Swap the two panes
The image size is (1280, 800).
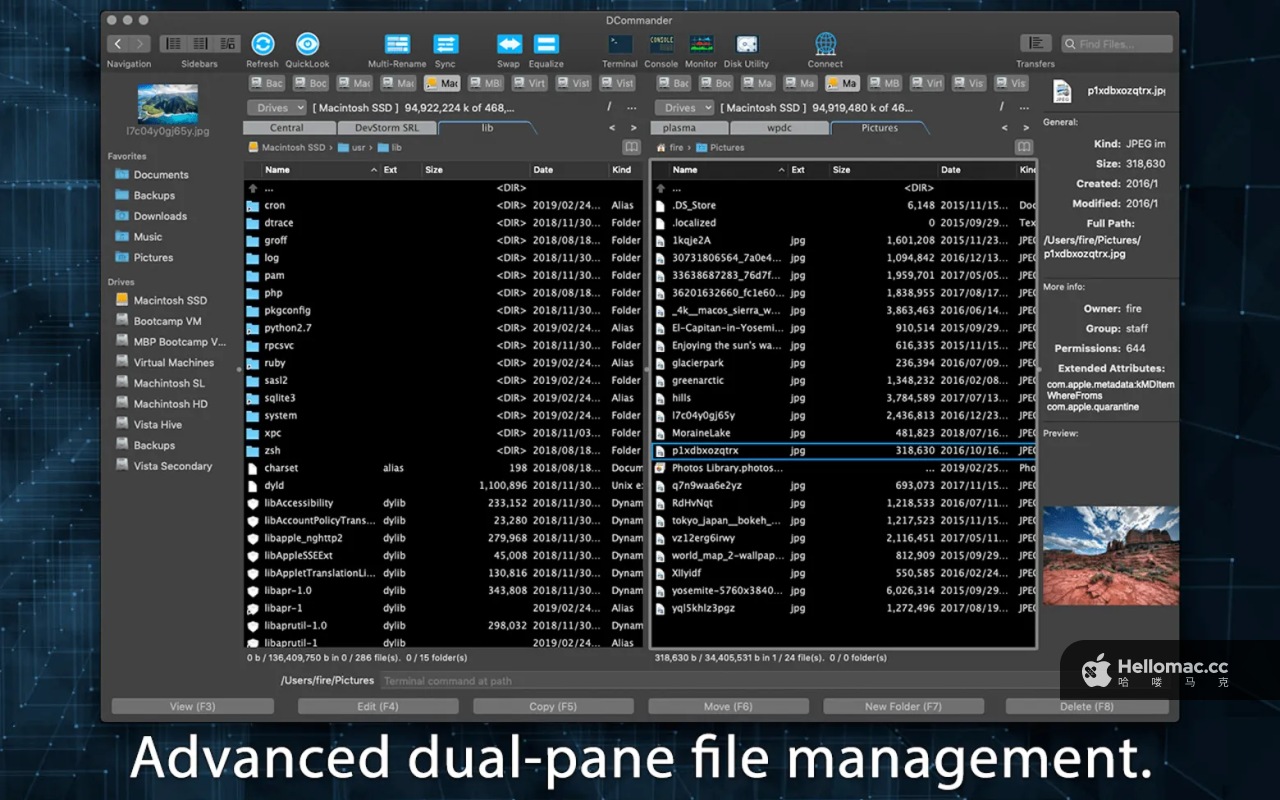tap(509, 44)
